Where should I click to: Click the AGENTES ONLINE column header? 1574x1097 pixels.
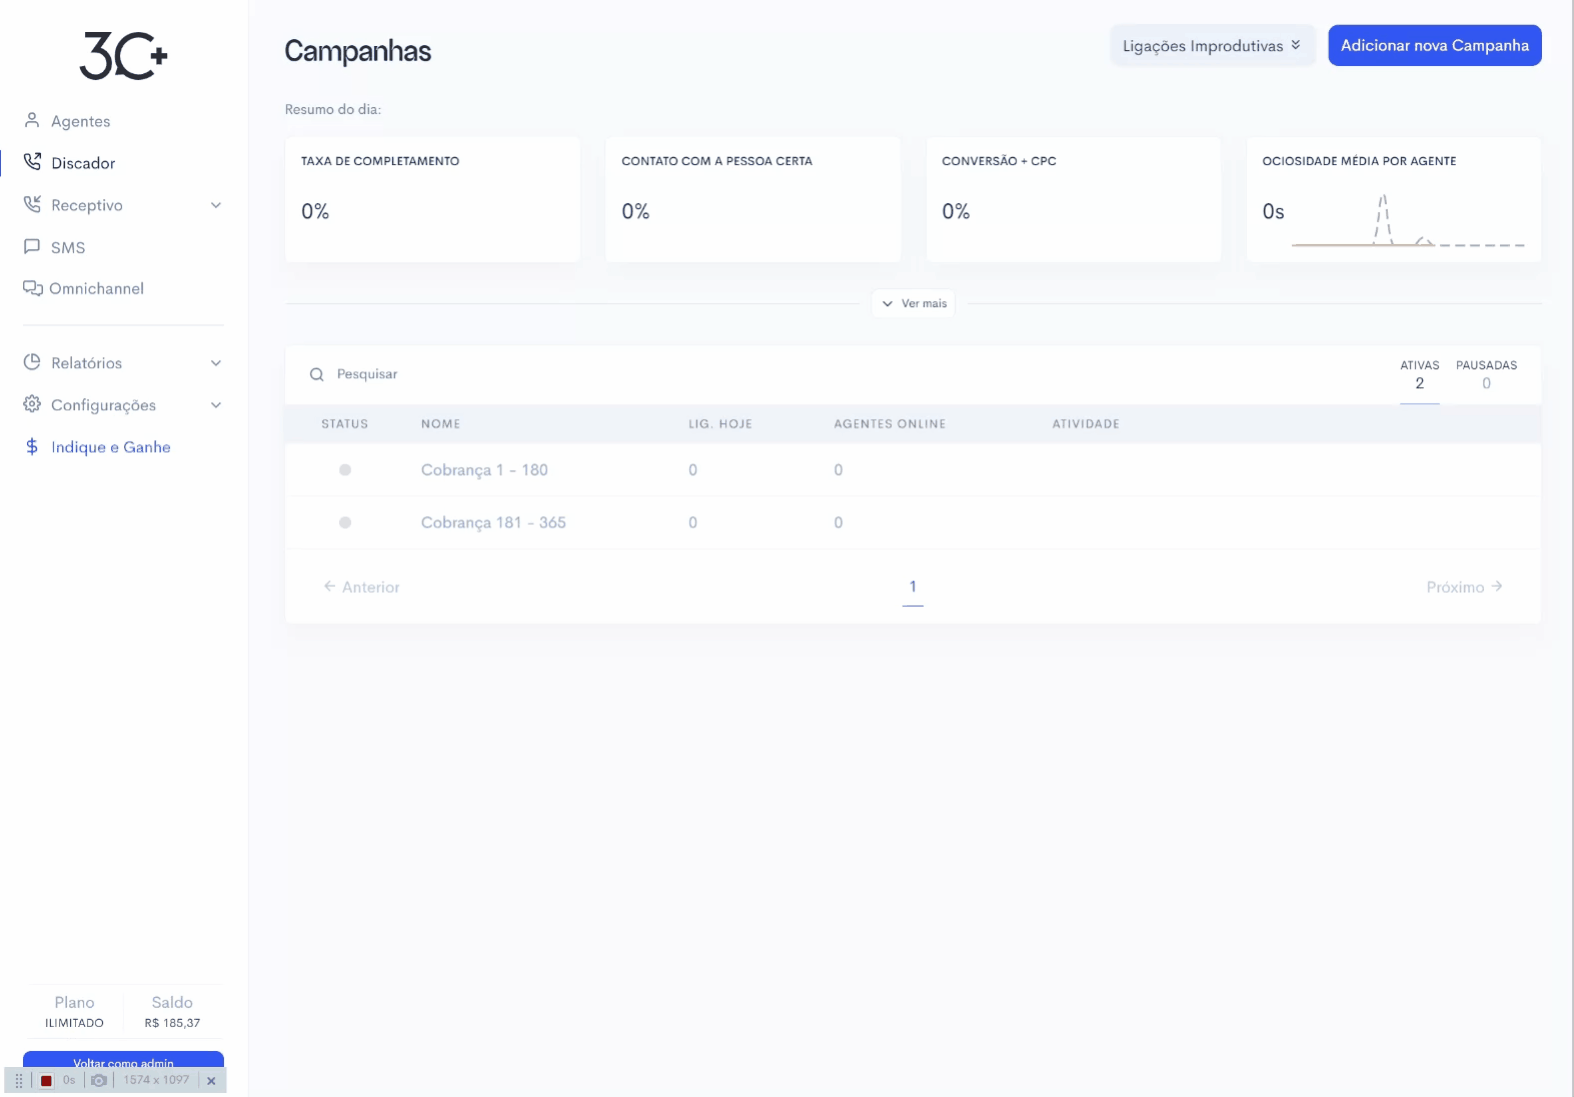coord(890,424)
